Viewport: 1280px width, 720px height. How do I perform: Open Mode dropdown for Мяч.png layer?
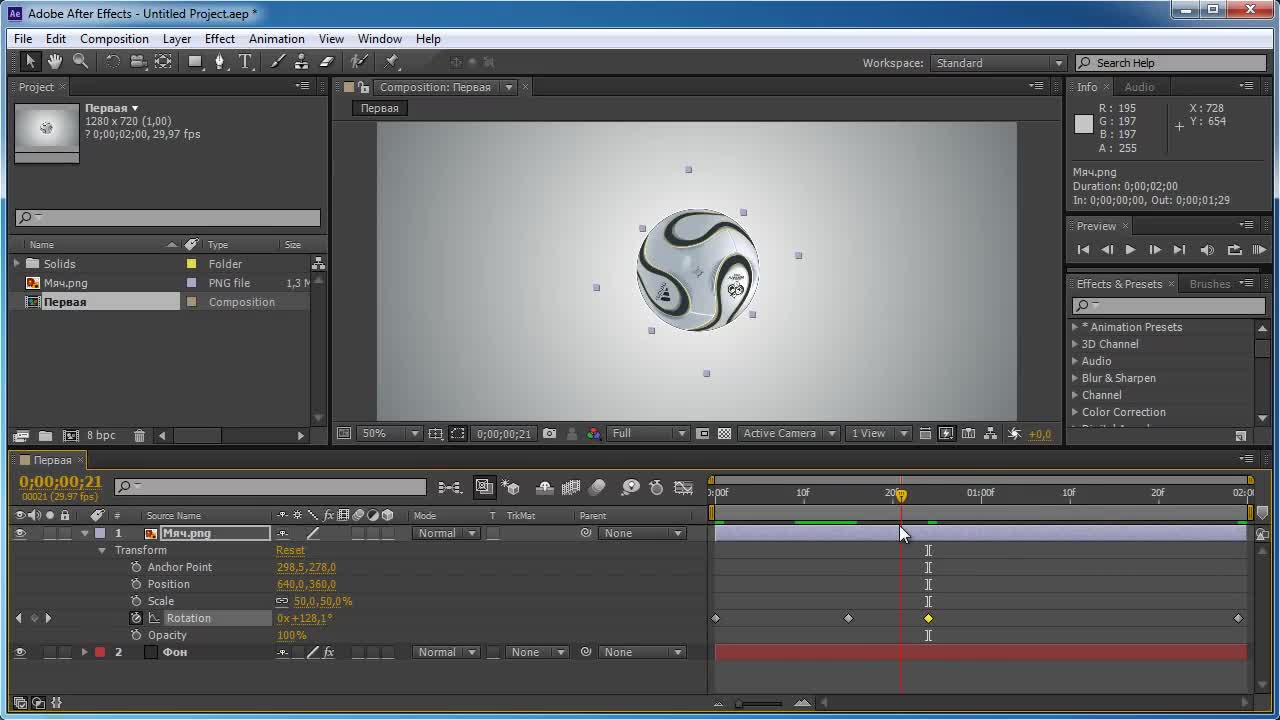(446, 533)
